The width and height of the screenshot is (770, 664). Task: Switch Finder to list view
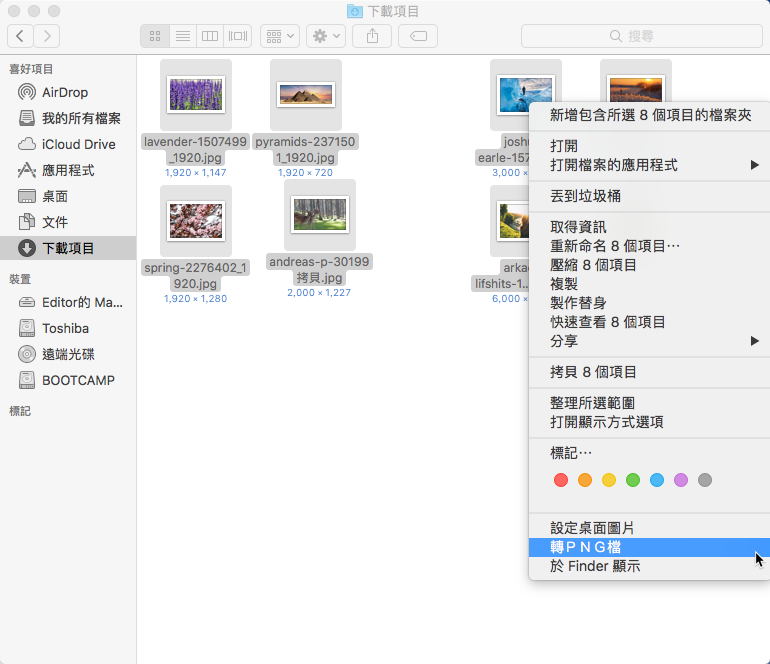click(182, 36)
